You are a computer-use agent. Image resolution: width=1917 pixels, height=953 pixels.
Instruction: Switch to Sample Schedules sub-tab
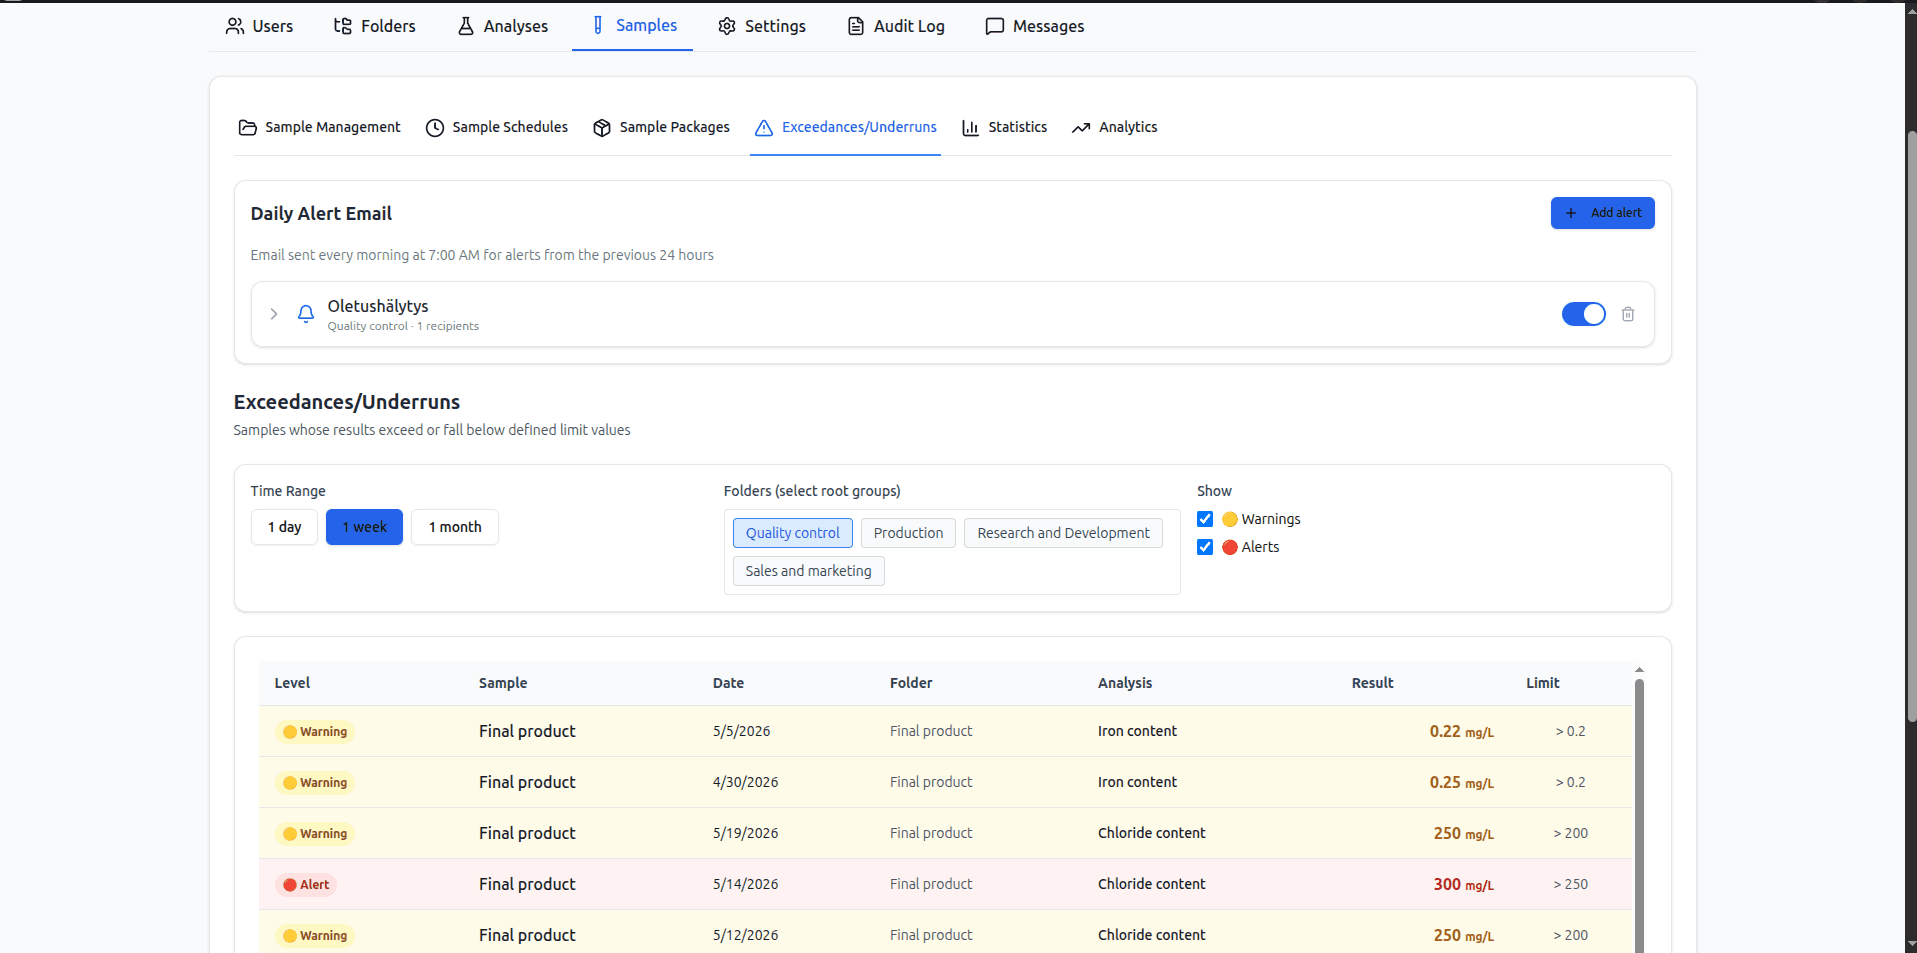(x=497, y=127)
